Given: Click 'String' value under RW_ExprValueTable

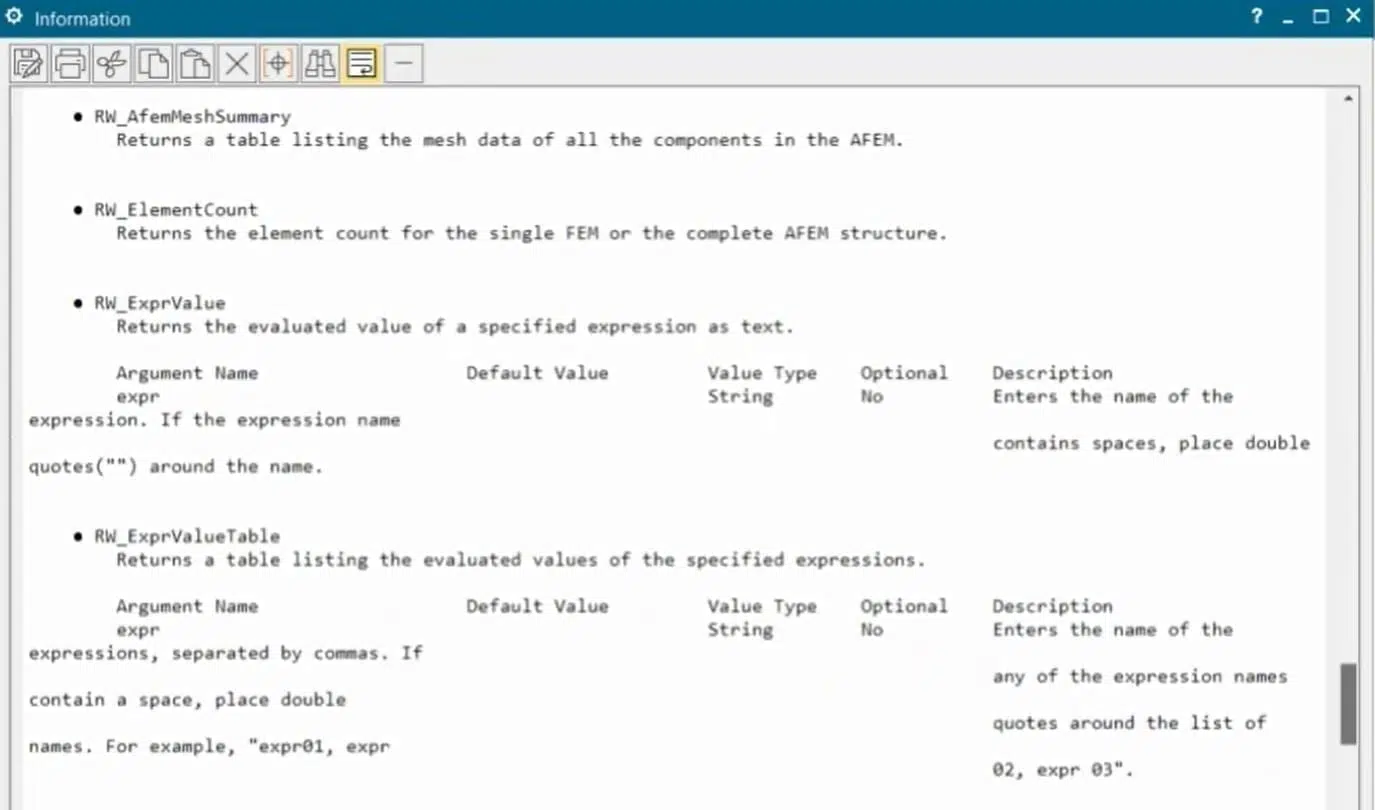Looking at the screenshot, I should 740,630.
